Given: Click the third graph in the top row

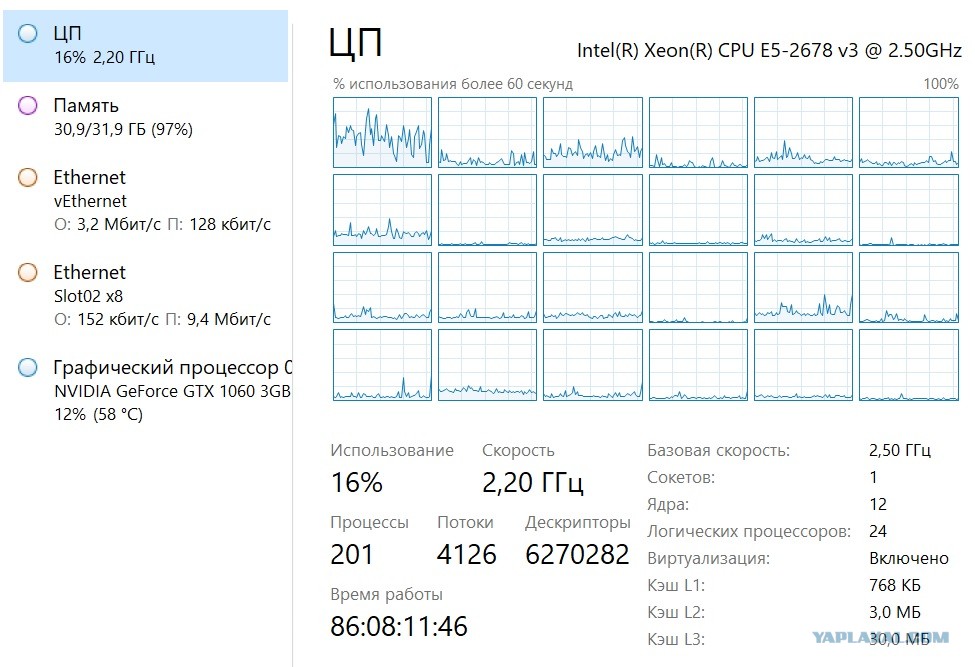Looking at the screenshot, I should pos(593,132).
